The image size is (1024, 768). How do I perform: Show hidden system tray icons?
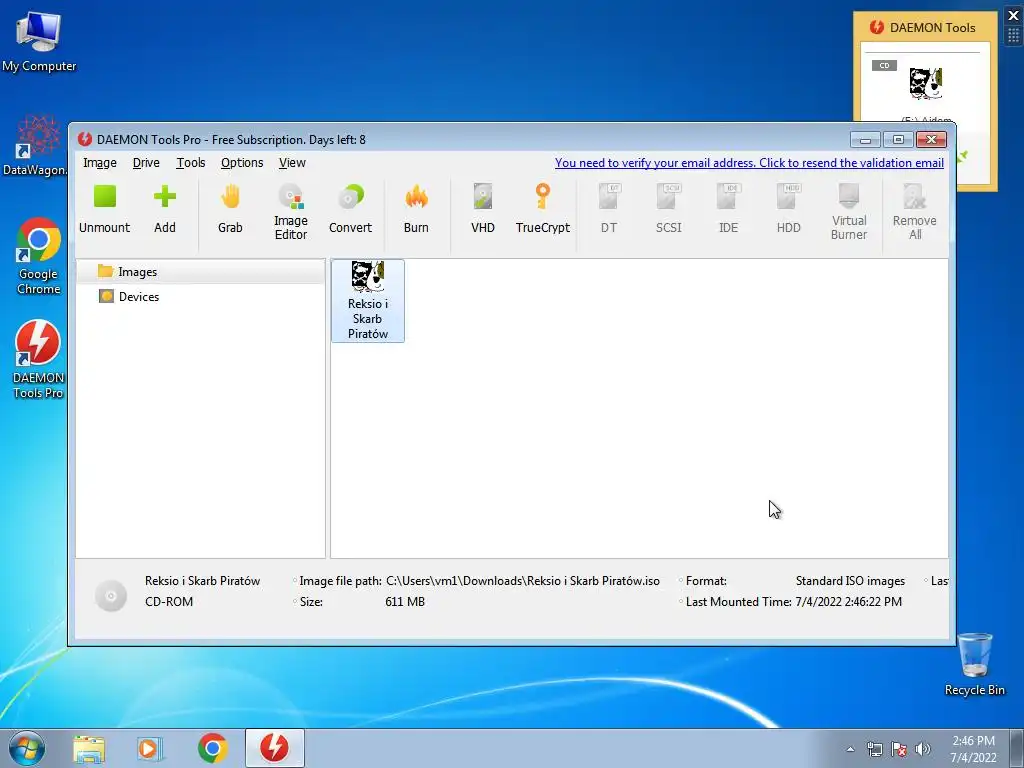click(x=850, y=749)
